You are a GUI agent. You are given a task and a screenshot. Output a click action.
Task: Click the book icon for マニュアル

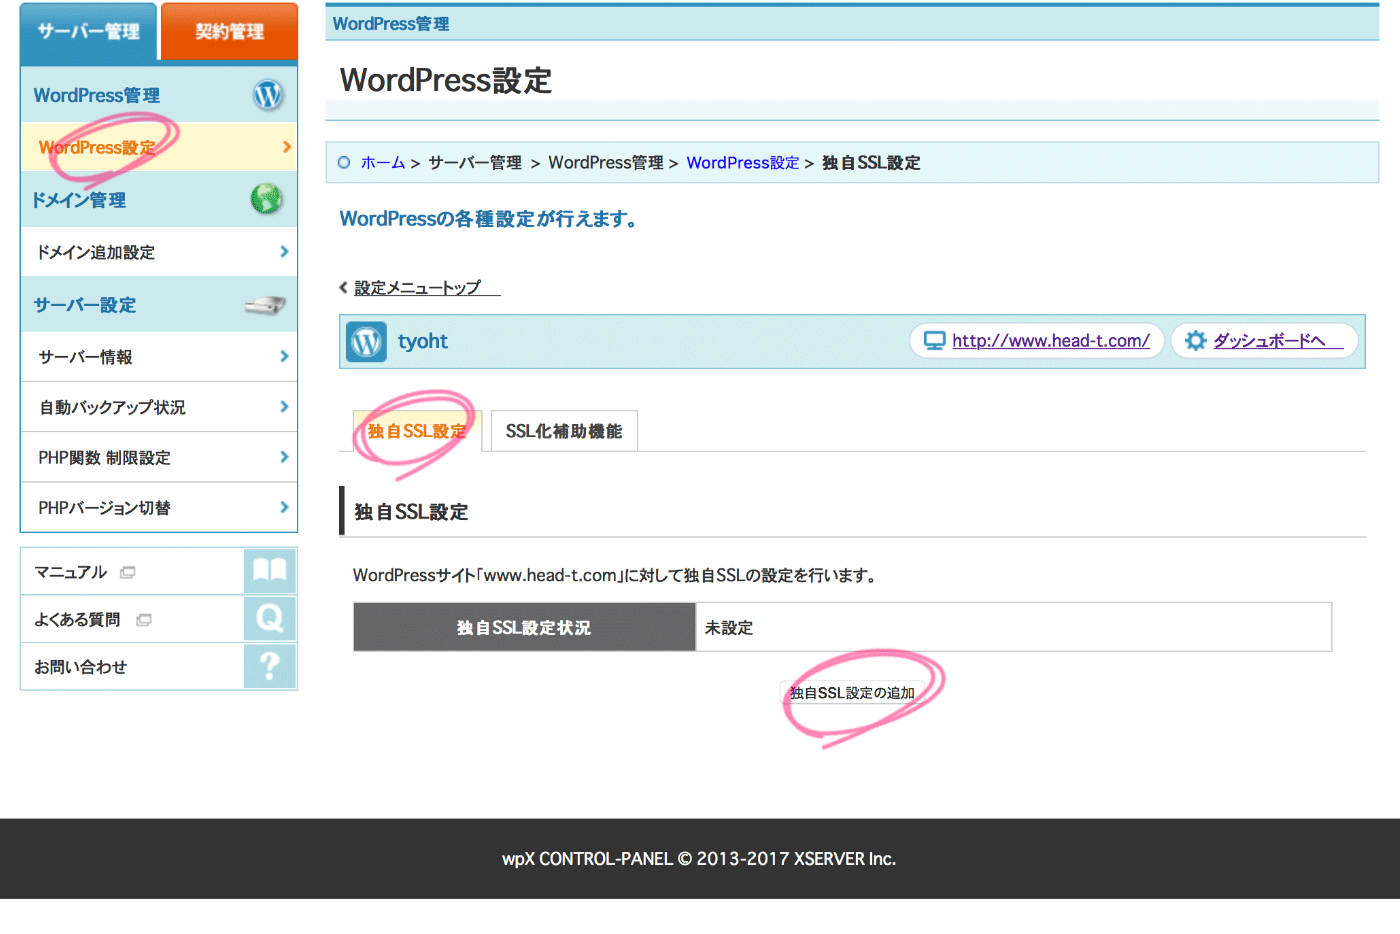click(270, 571)
